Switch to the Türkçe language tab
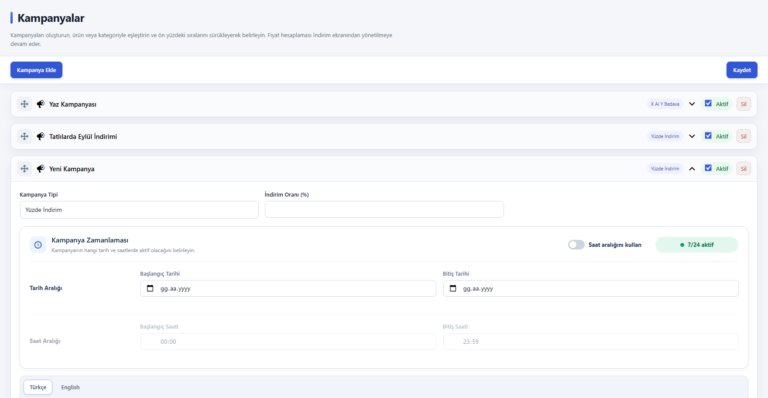The image size is (768, 398). (x=38, y=387)
